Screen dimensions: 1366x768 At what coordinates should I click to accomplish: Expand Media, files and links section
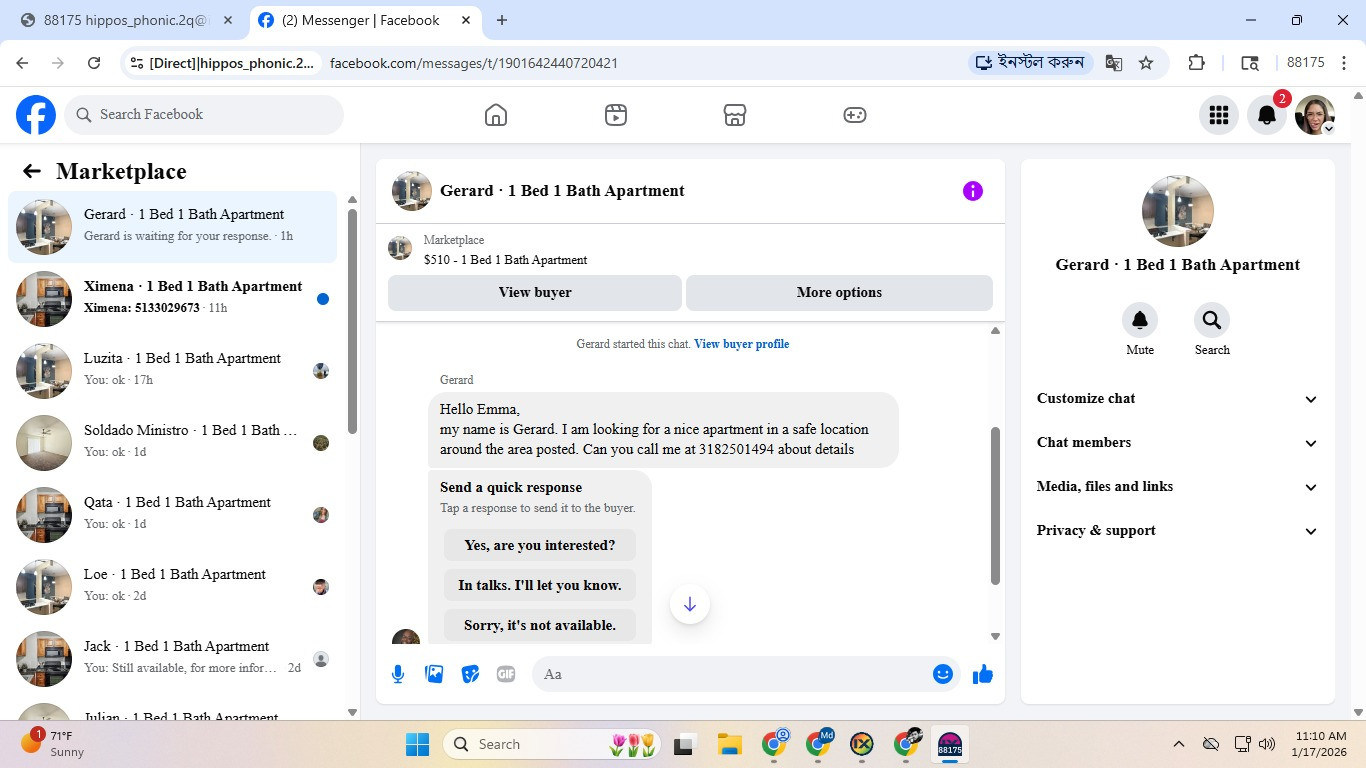tap(1178, 487)
